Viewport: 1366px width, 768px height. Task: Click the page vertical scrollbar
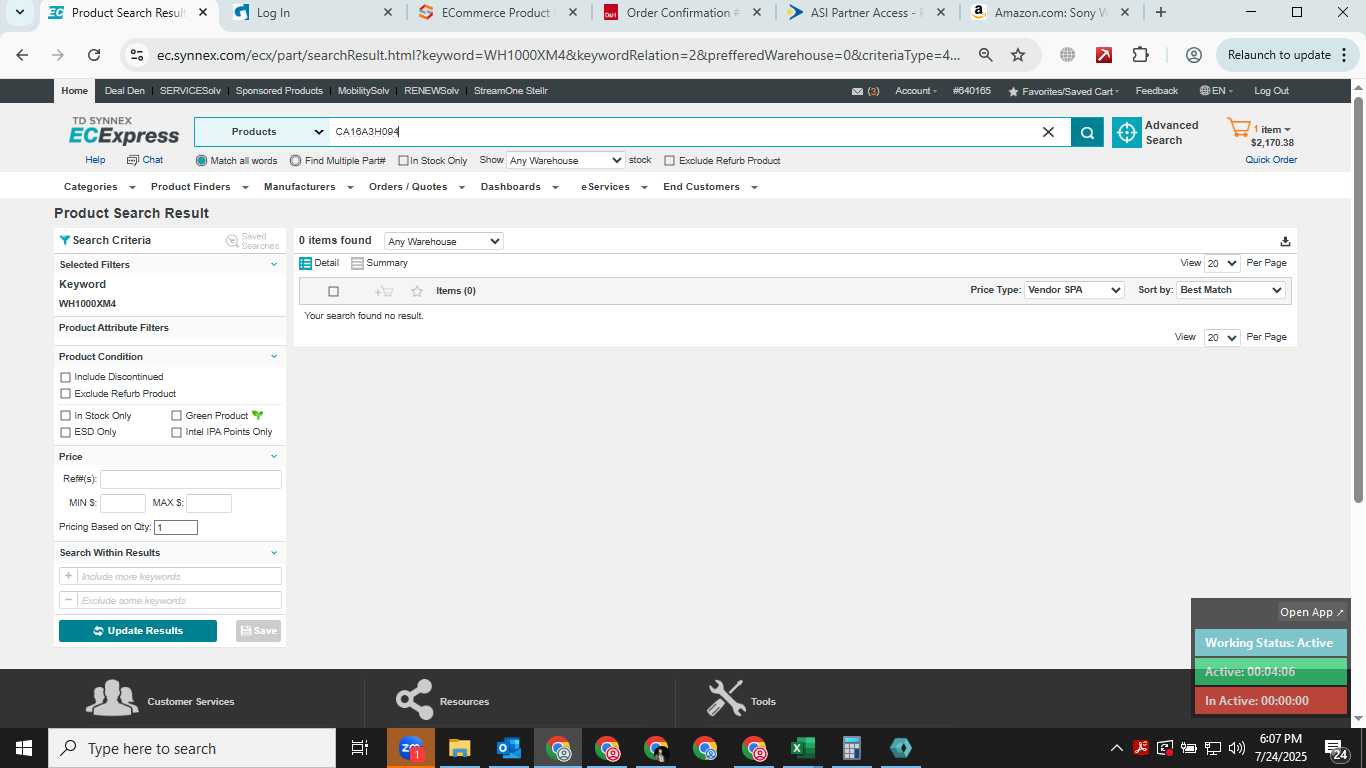pos(1358,300)
